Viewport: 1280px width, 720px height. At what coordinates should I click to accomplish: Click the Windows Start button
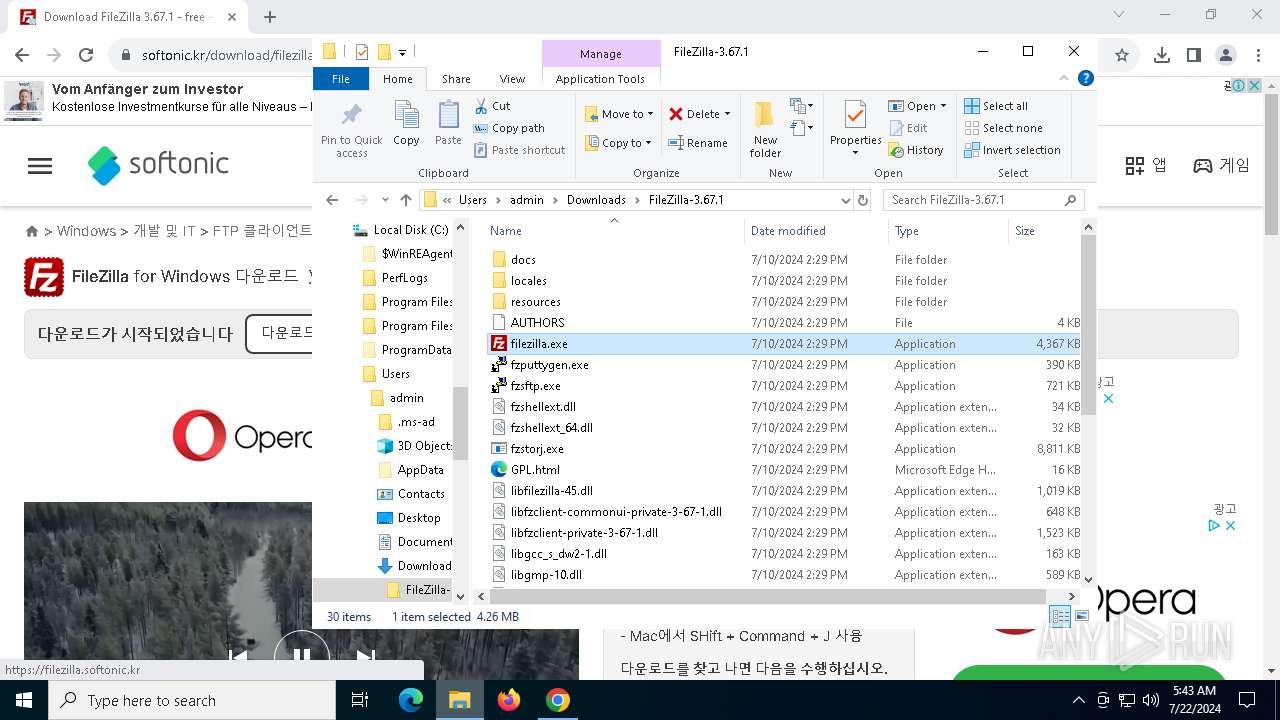(x=23, y=700)
